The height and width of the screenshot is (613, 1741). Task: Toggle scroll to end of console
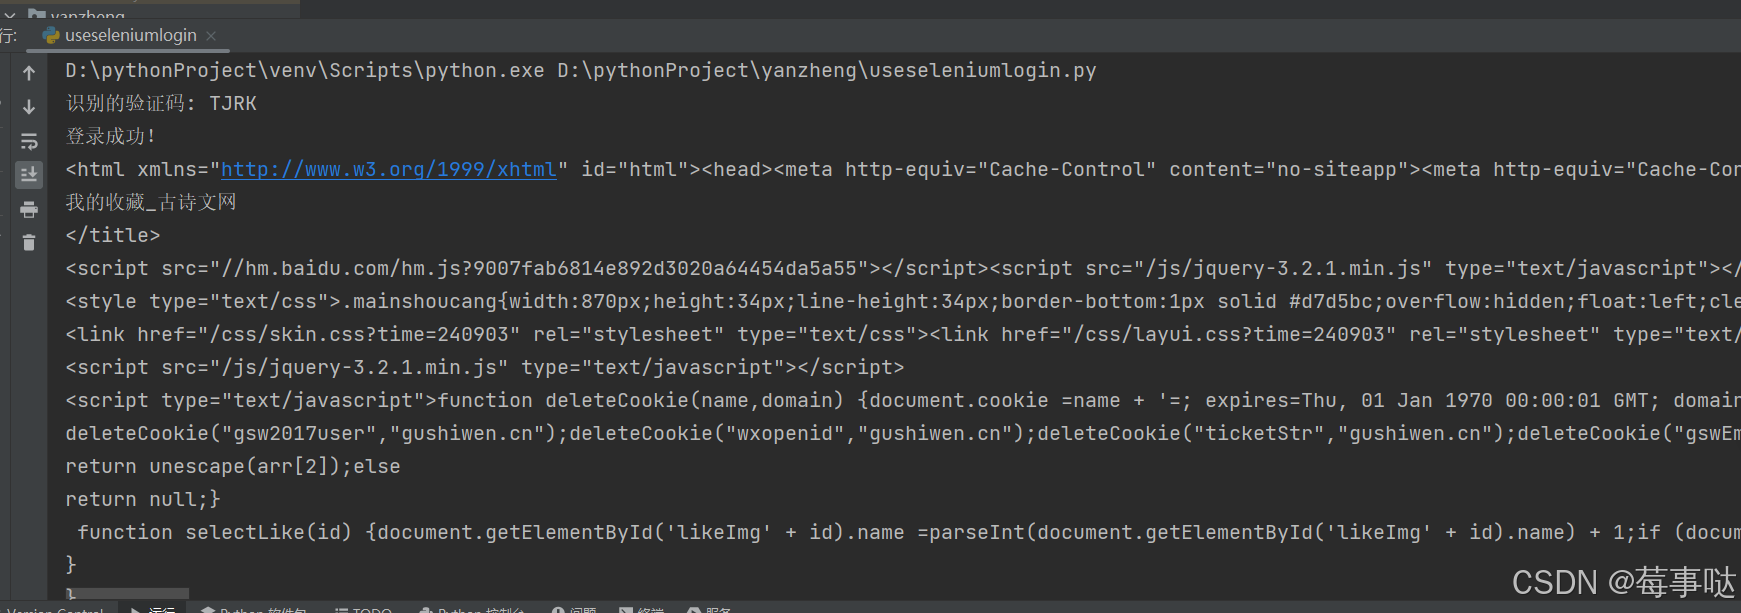pyautogui.click(x=29, y=175)
